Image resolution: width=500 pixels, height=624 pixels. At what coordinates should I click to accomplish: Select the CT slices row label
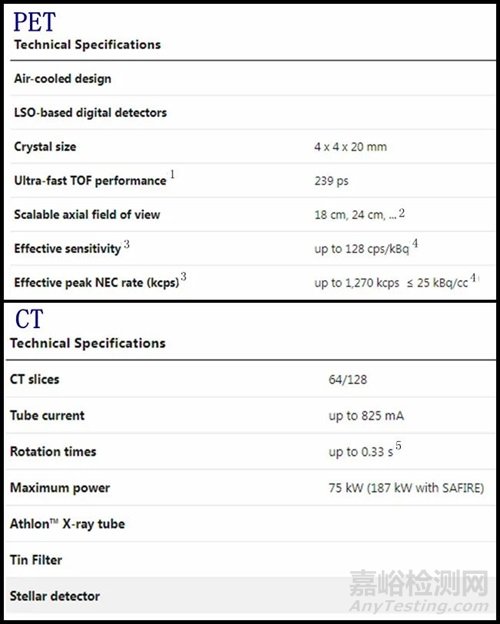[x=35, y=379]
